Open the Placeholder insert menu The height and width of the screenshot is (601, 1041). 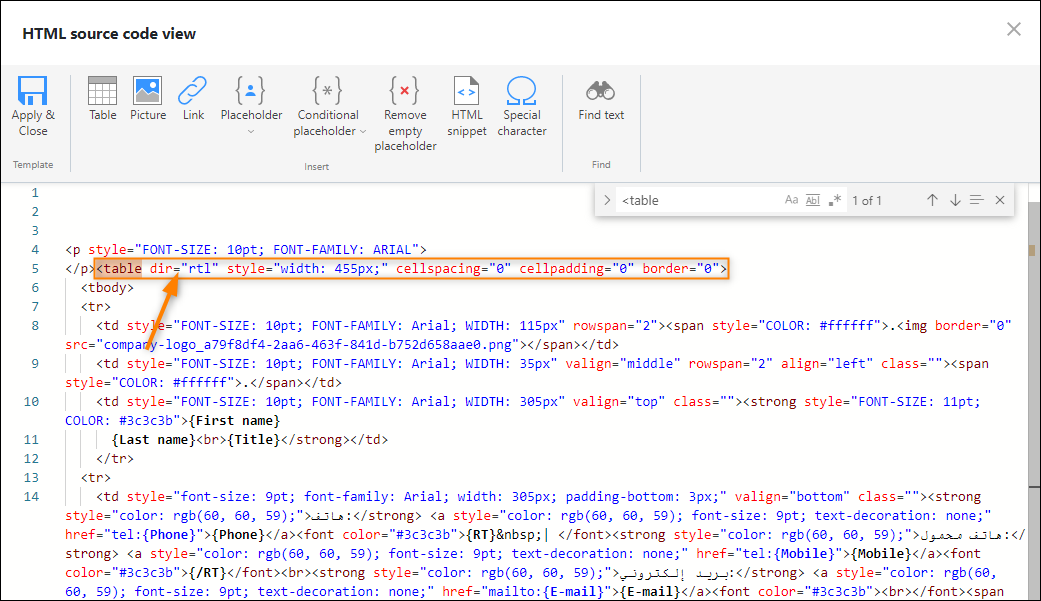click(251, 98)
